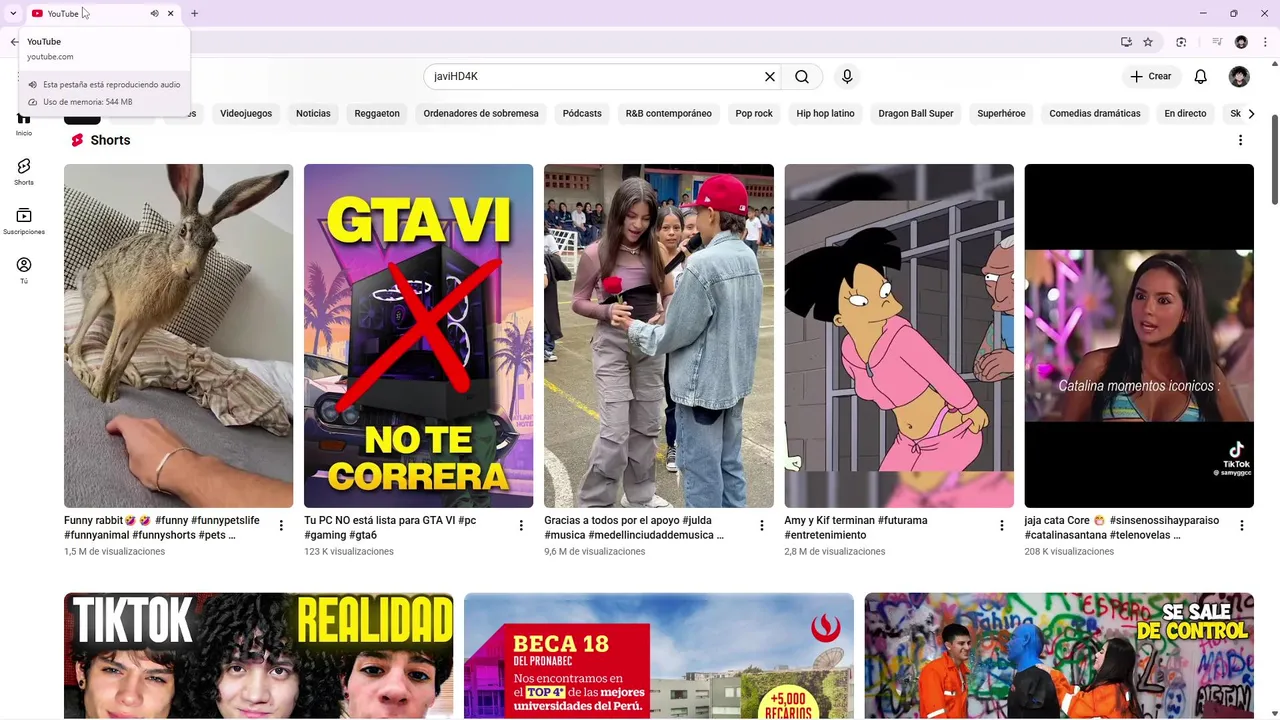This screenshot has width=1280, height=720.
Task: Click the title 'Funny rabbit' short link
Action: coord(162,527)
